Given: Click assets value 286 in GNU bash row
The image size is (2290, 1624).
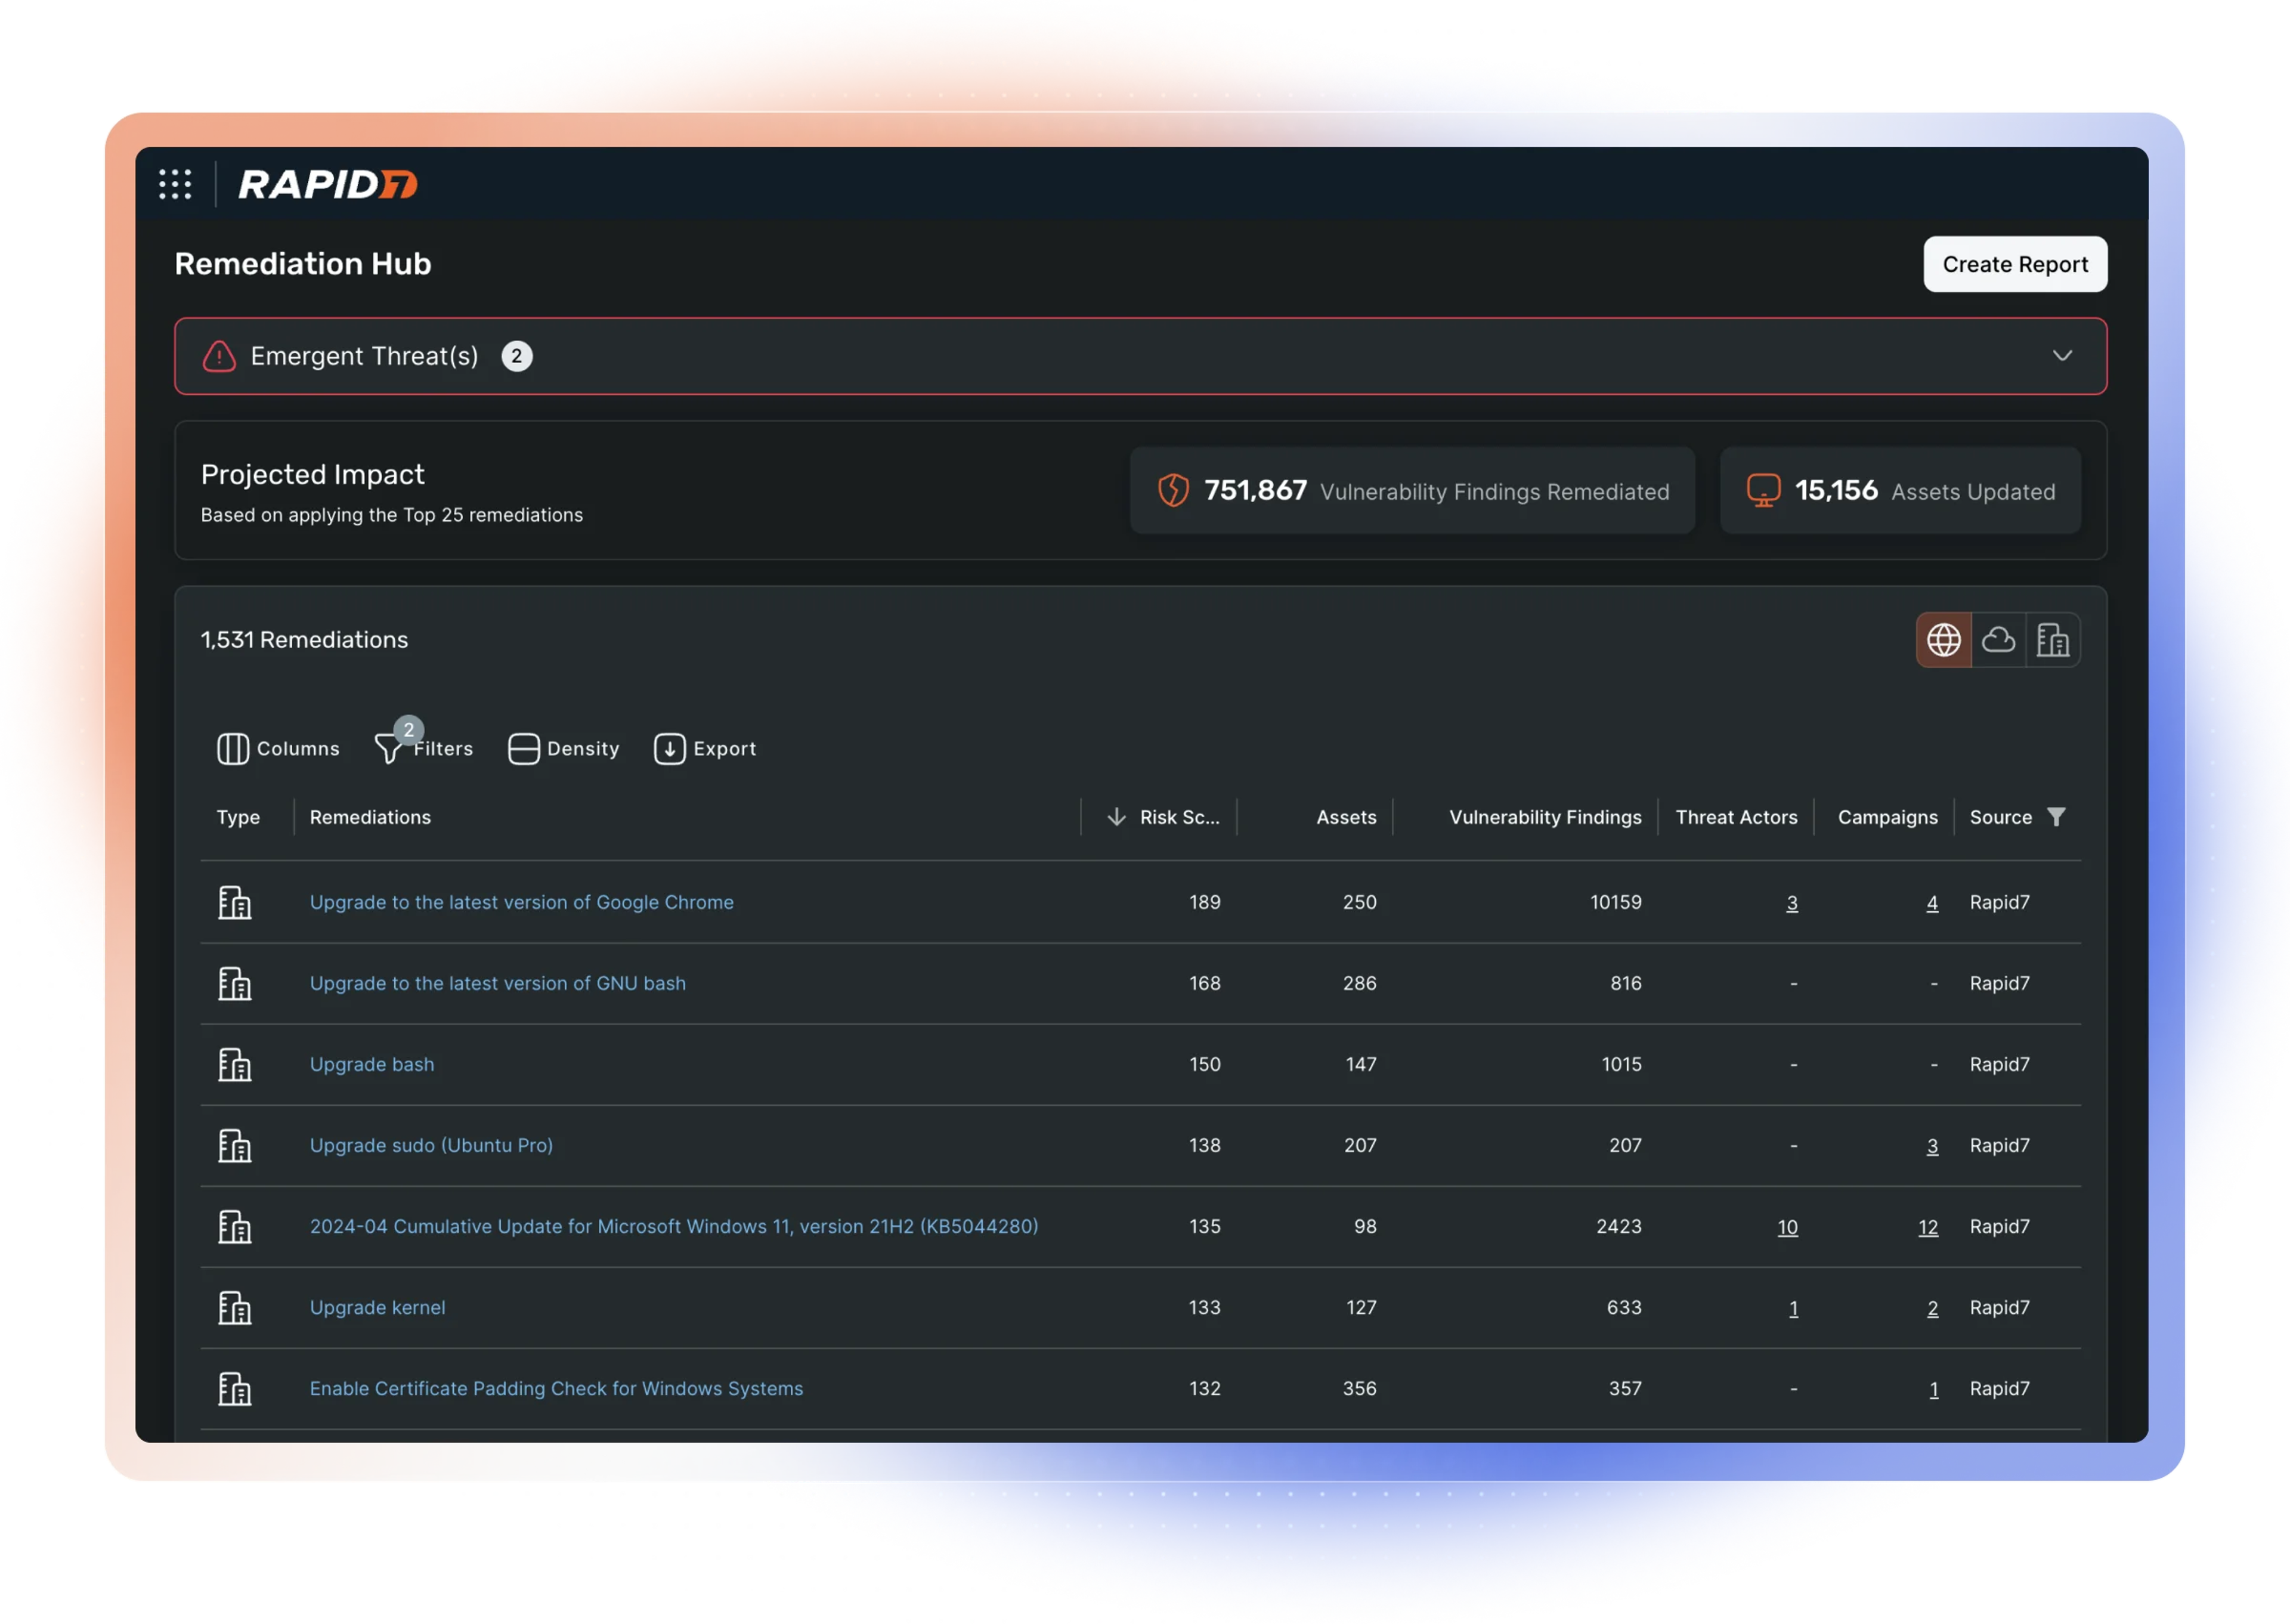Looking at the screenshot, I should point(1359,983).
